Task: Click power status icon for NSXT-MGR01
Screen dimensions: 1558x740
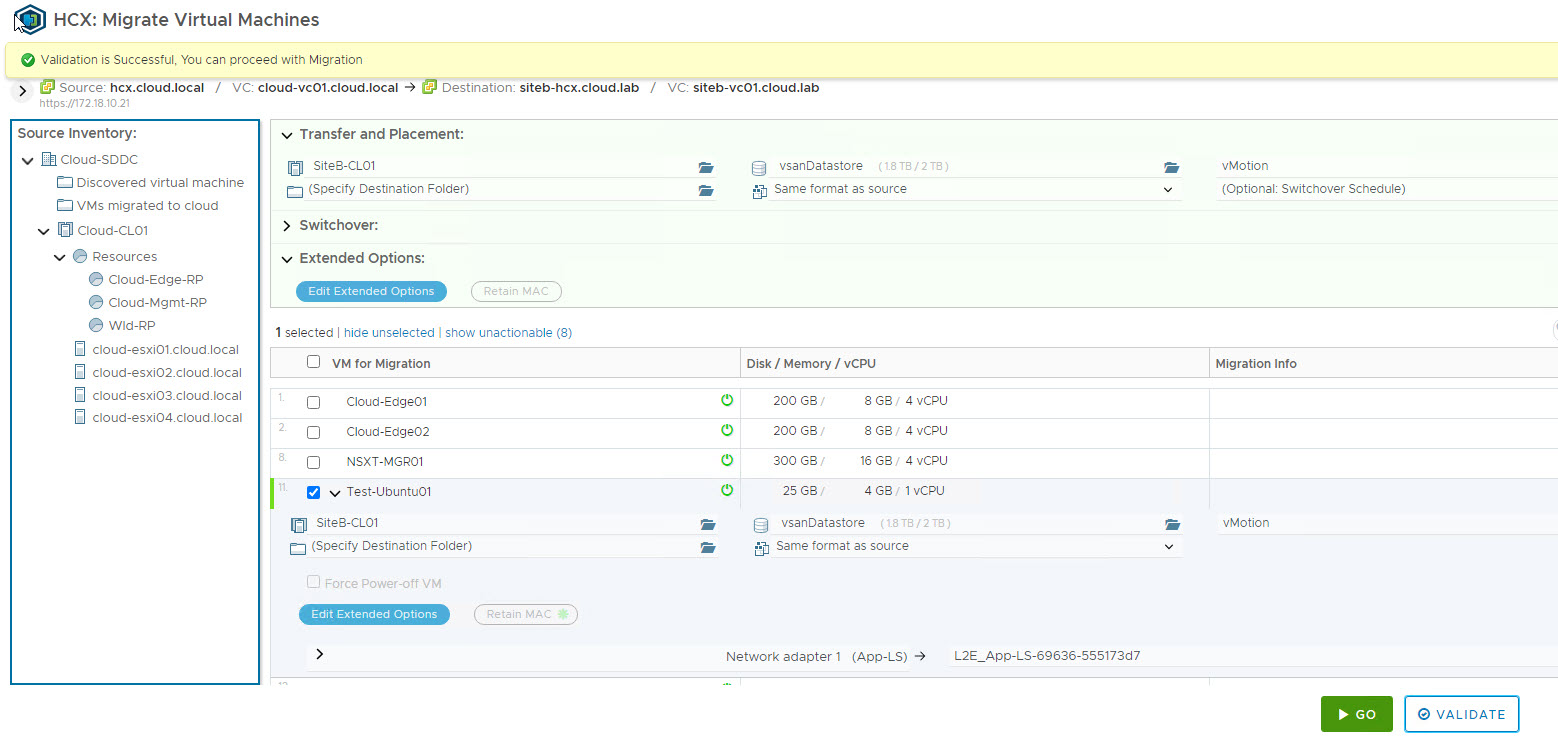Action: [x=727, y=461]
